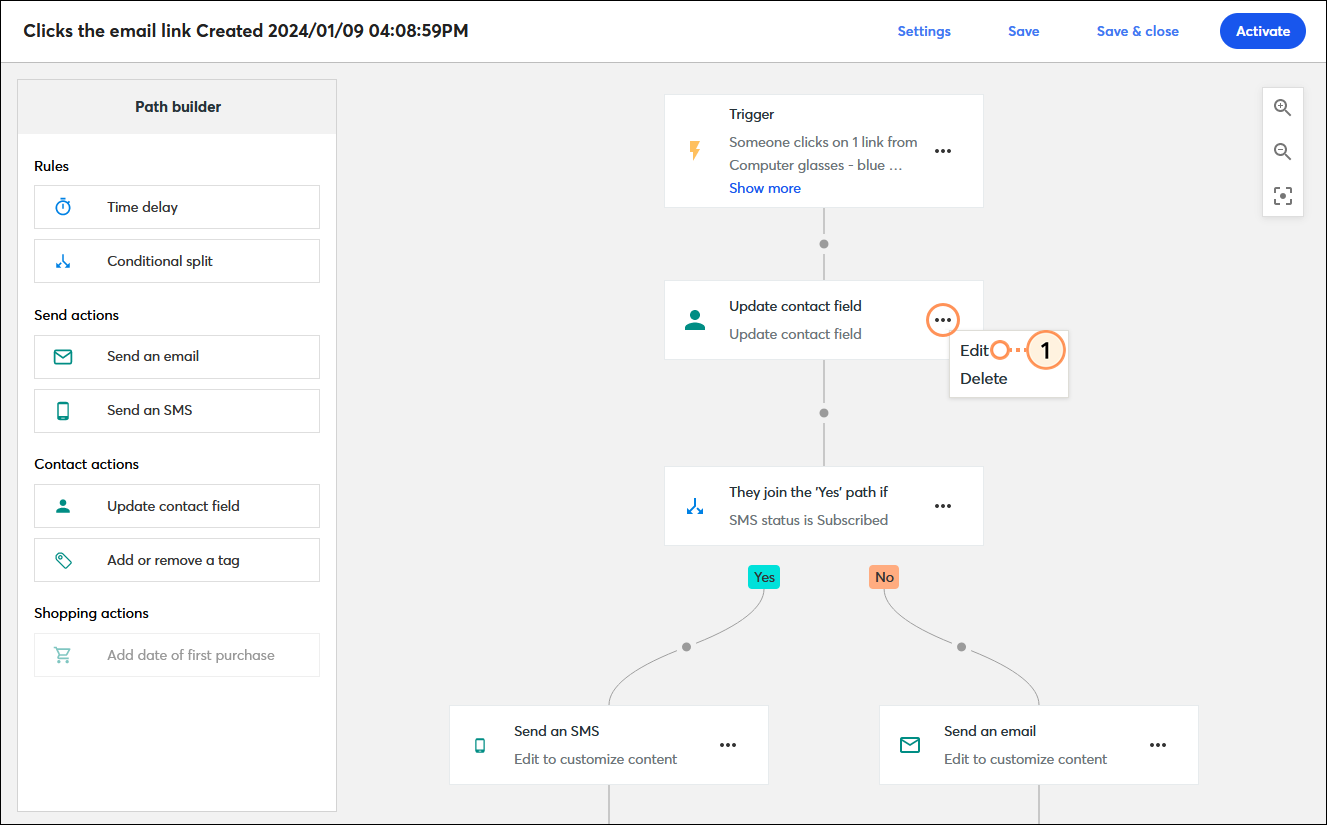This screenshot has height=825, width=1327.
Task: Select the No branch label
Action: coord(884,577)
